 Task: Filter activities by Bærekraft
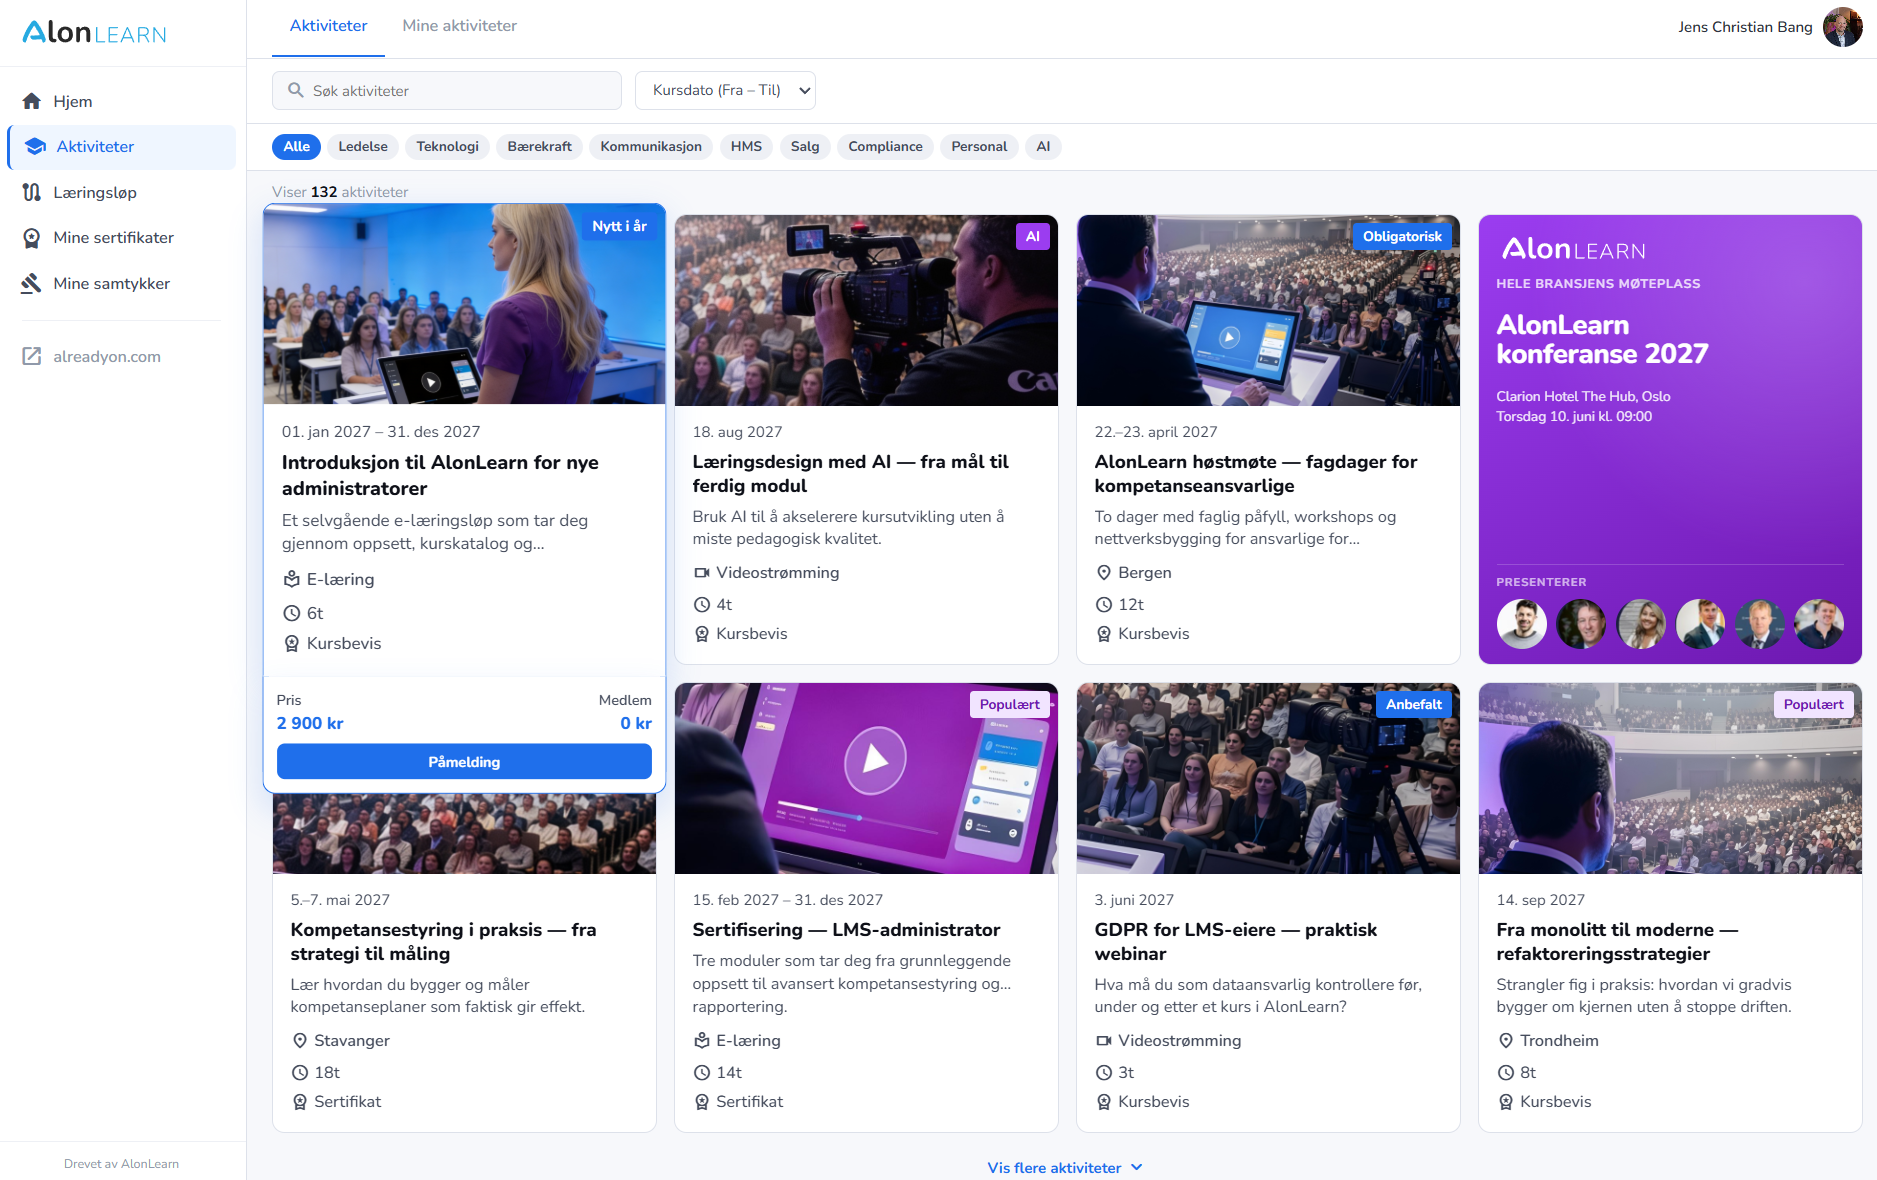(x=540, y=147)
